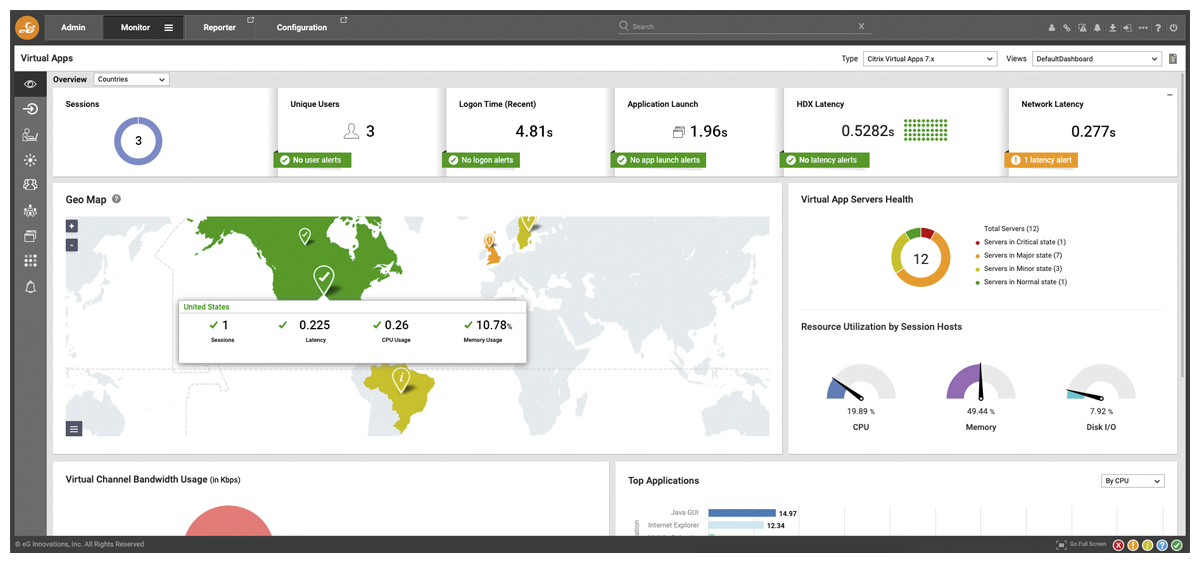This screenshot has height=562, width=1200.
Task: Click the document icon beside Views dropdown
Action: pos(1173,59)
